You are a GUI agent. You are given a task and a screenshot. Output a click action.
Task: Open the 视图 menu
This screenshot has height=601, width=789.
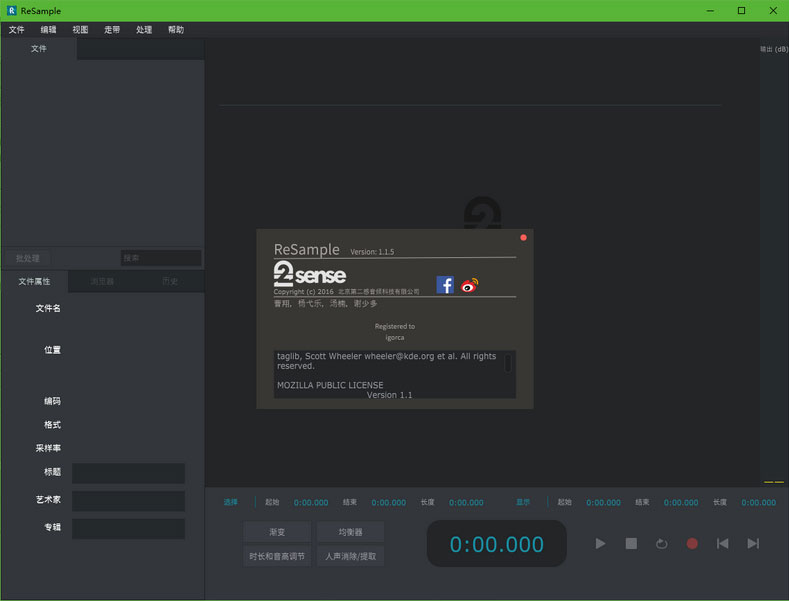[80, 30]
